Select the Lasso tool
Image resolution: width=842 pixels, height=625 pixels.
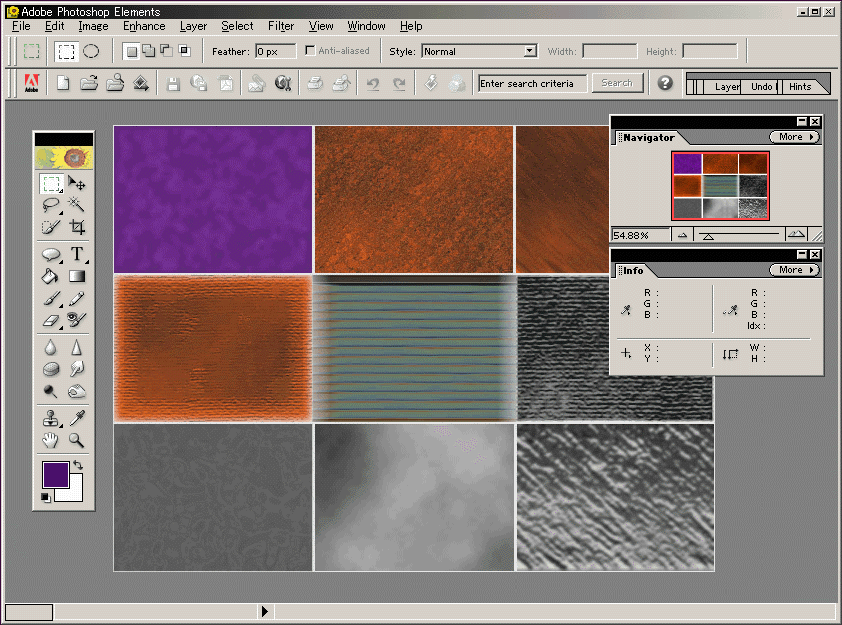[51, 206]
